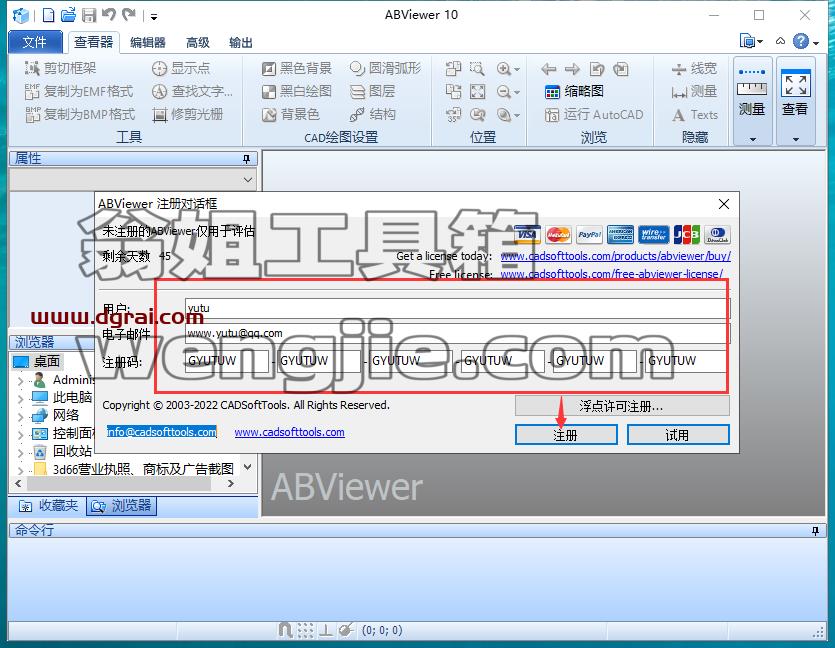This screenshot has width=835, height=648.
Task: Toggle the 测量 hide option in 隐藏 group
Action: 694,92
